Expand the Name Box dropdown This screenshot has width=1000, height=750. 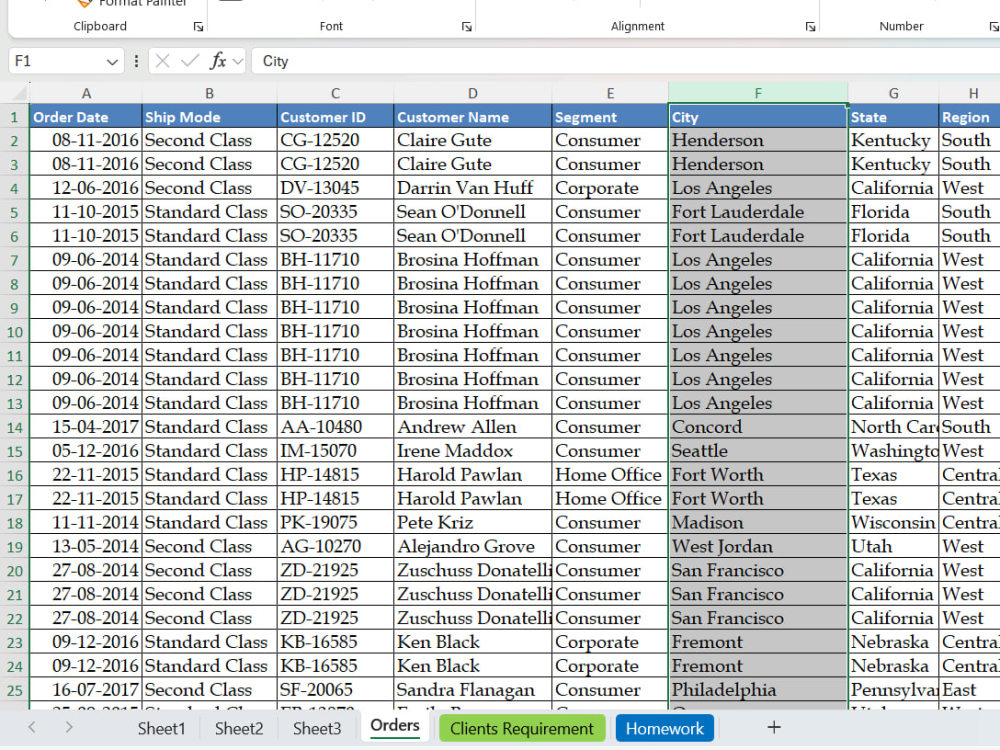tap(112, 62)
